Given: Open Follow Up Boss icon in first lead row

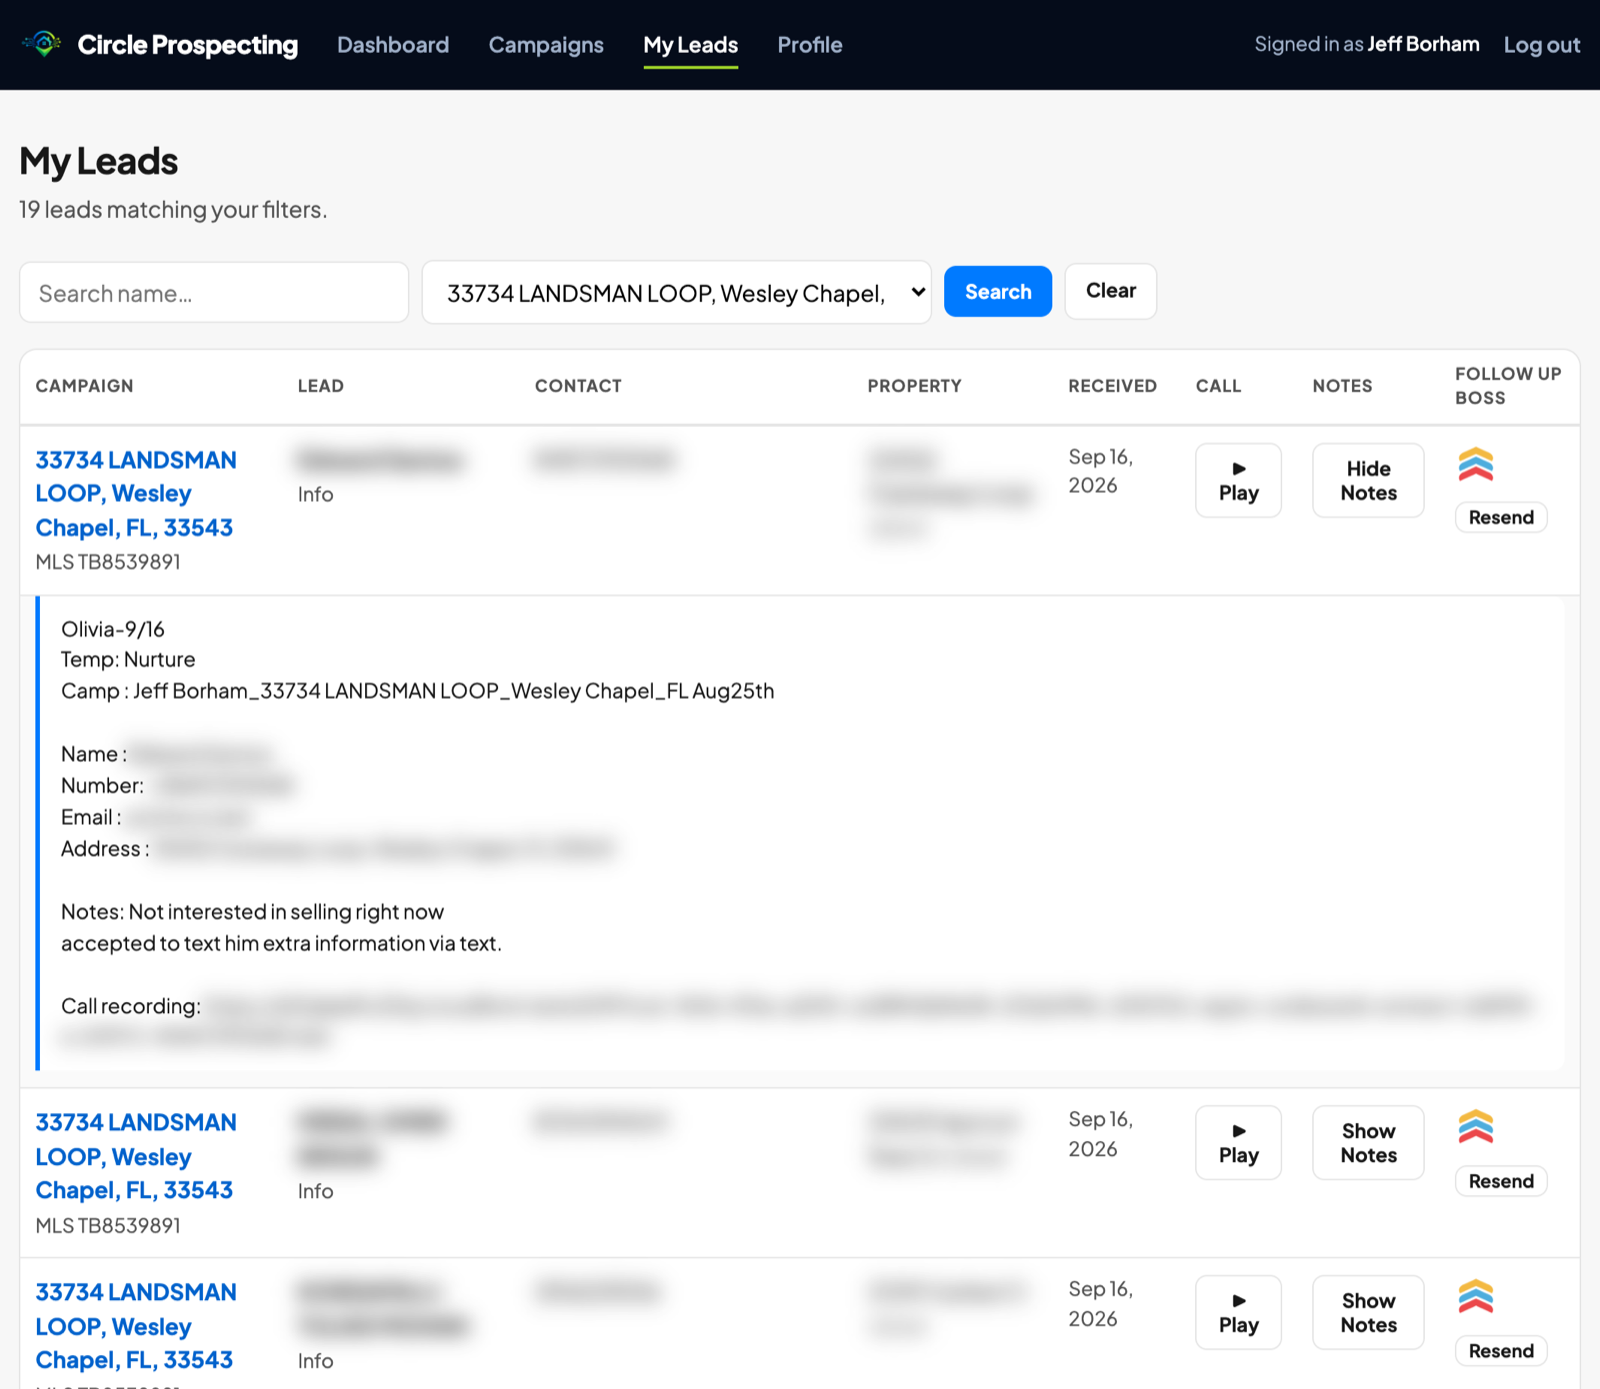Looking at the screenshot, I should click(1475, 465).
